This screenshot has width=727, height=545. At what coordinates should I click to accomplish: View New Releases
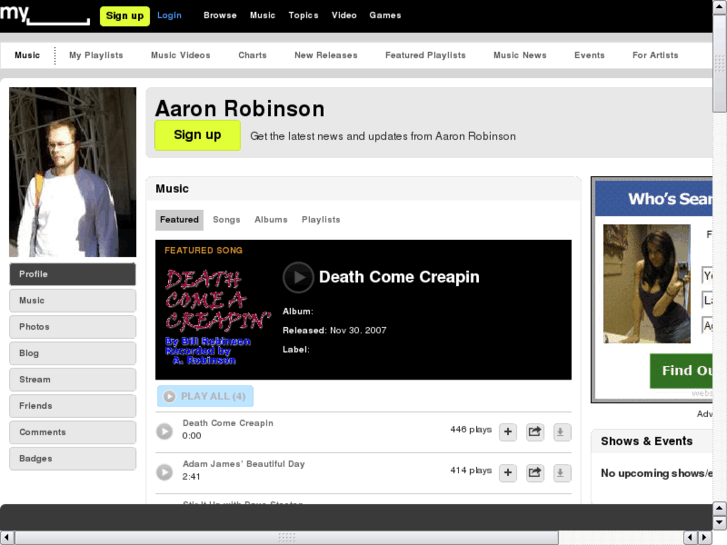325,55
